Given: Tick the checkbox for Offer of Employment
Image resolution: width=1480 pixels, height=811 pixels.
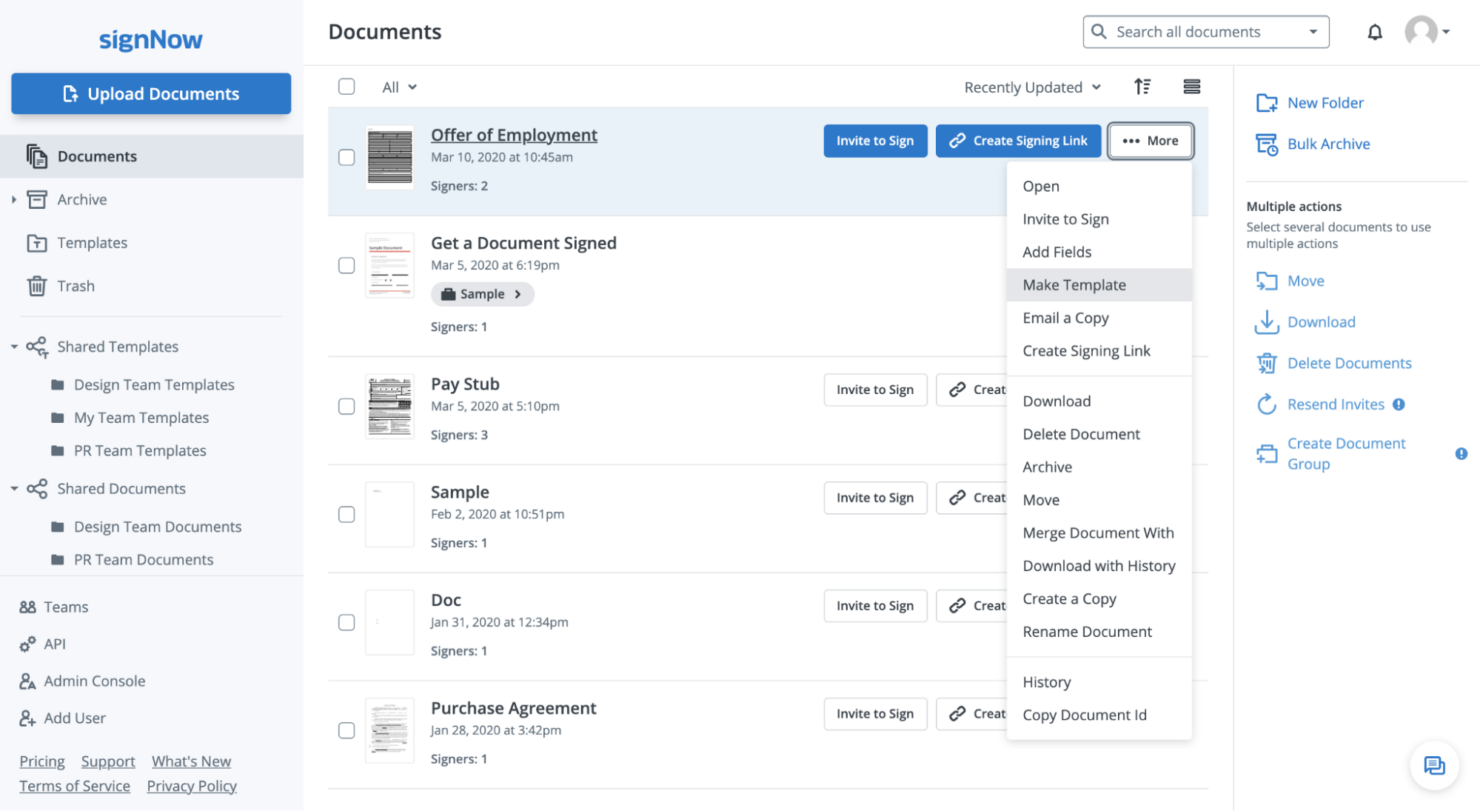Looking at the screenshot, I should 346,157.
